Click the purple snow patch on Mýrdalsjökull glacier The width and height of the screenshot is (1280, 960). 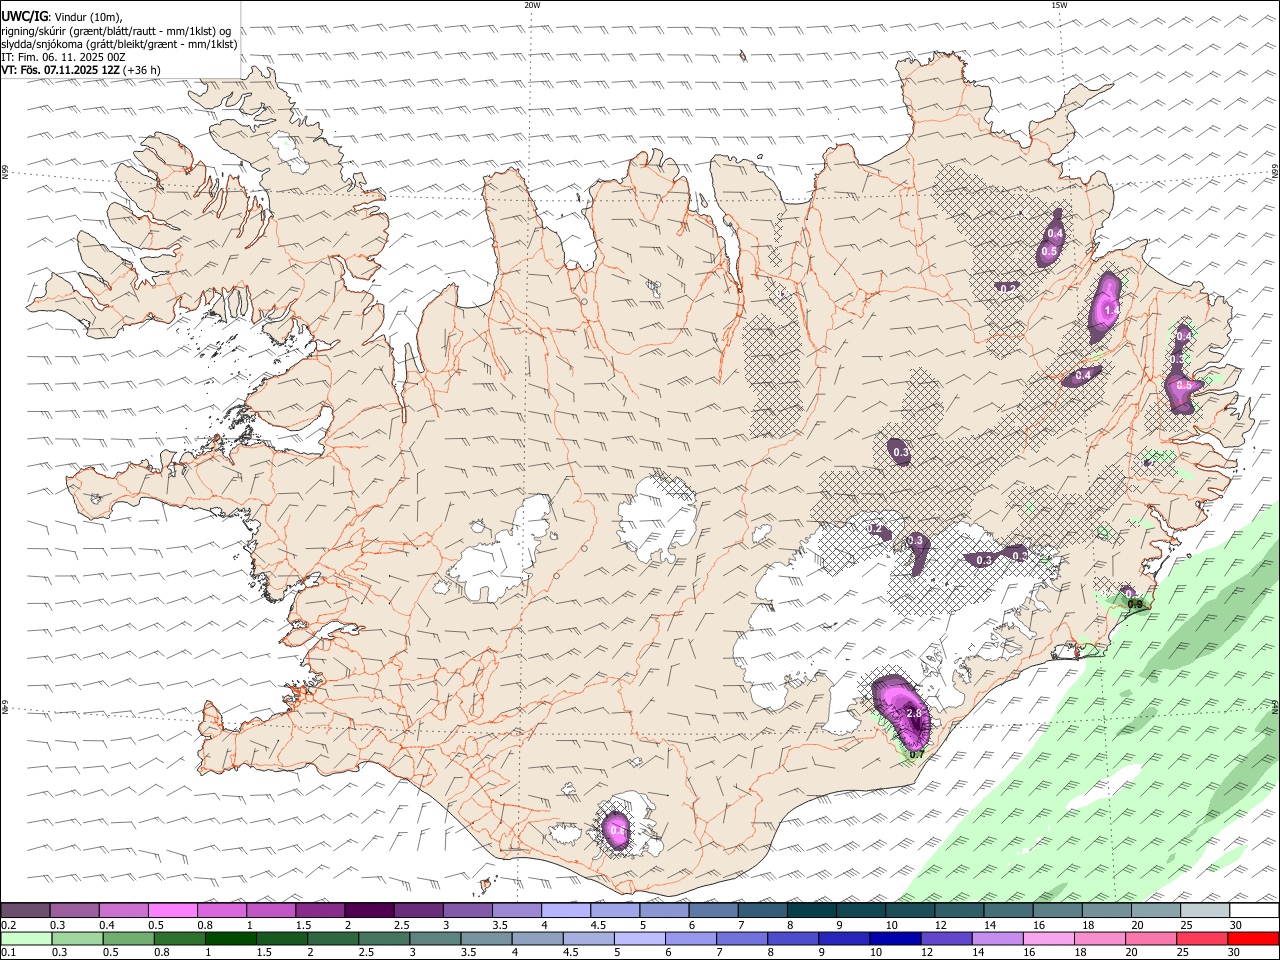[x=617, y=829]
